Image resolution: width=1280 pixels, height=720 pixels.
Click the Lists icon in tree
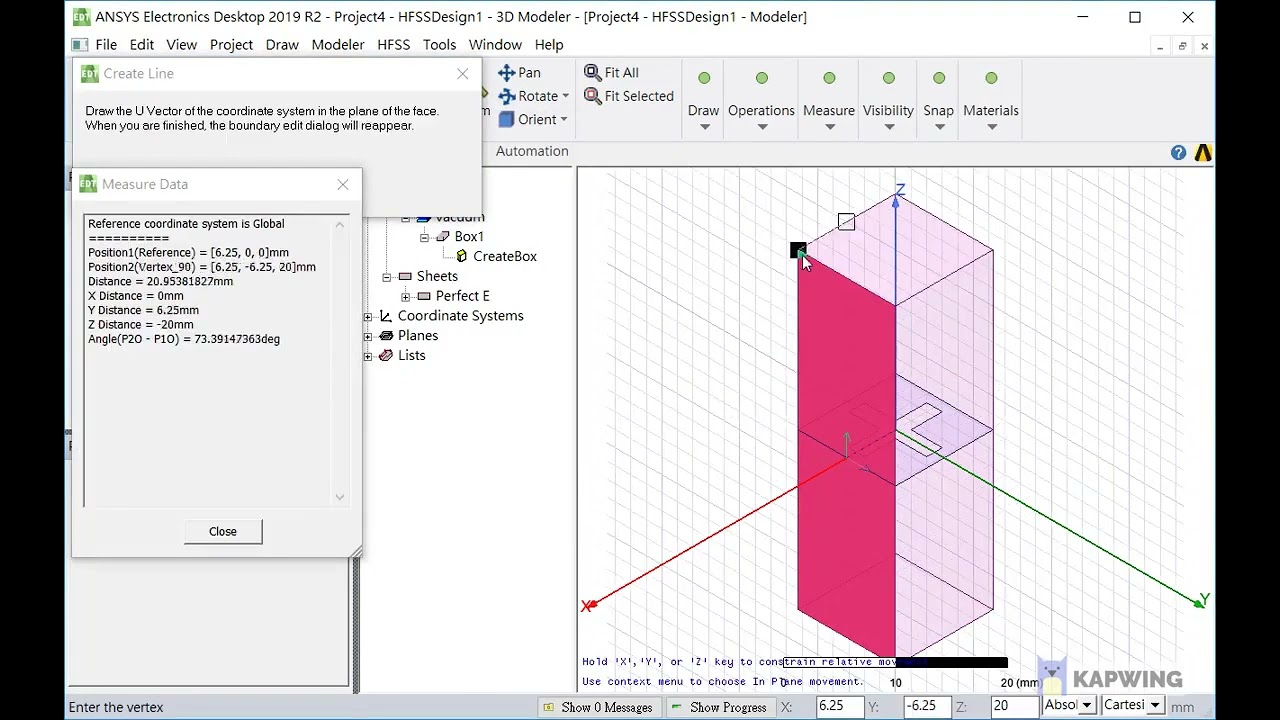[386, 356]
